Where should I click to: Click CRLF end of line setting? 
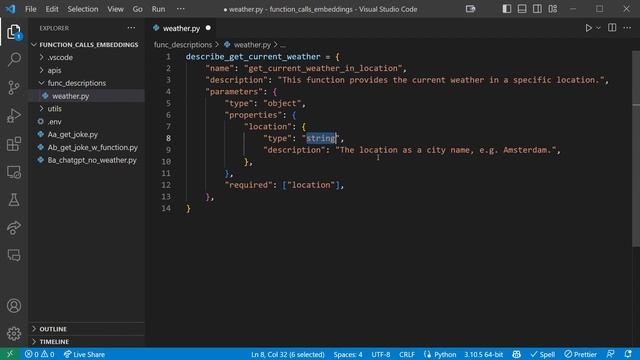(x=407, y=354)
